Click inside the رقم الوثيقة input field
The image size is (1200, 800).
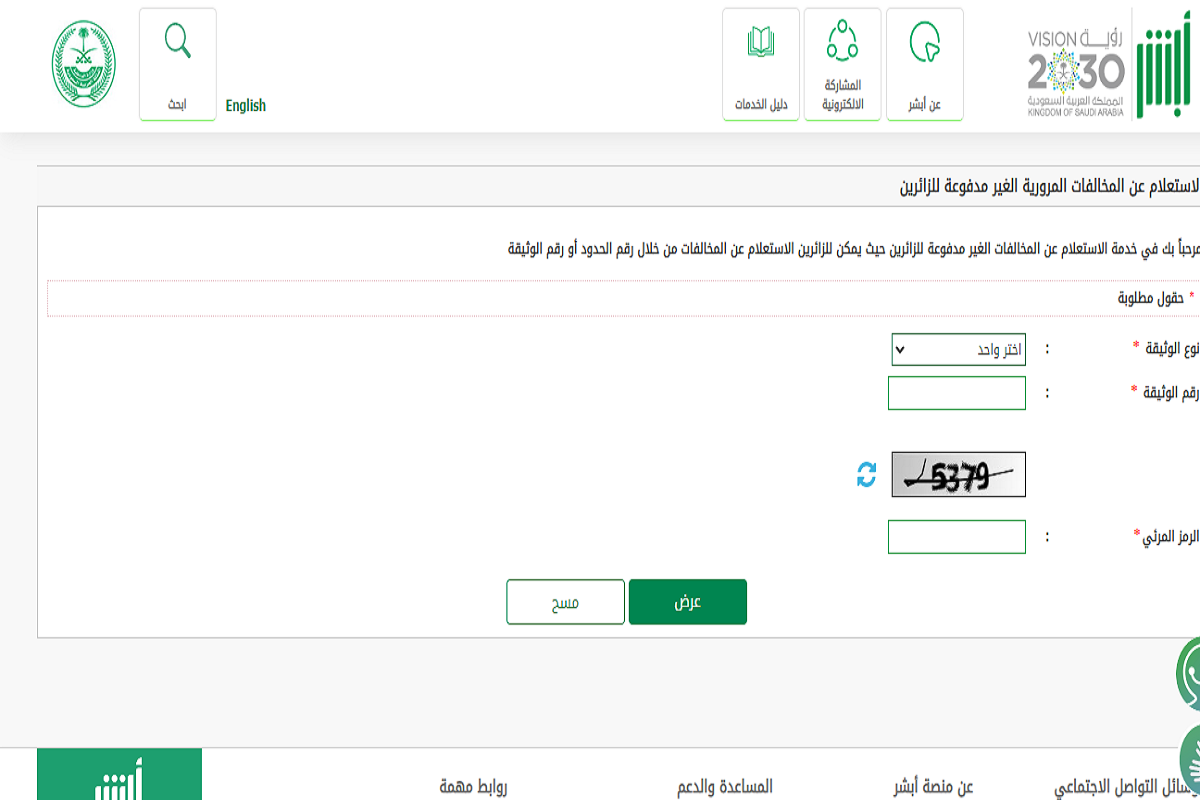coord(957,393)
